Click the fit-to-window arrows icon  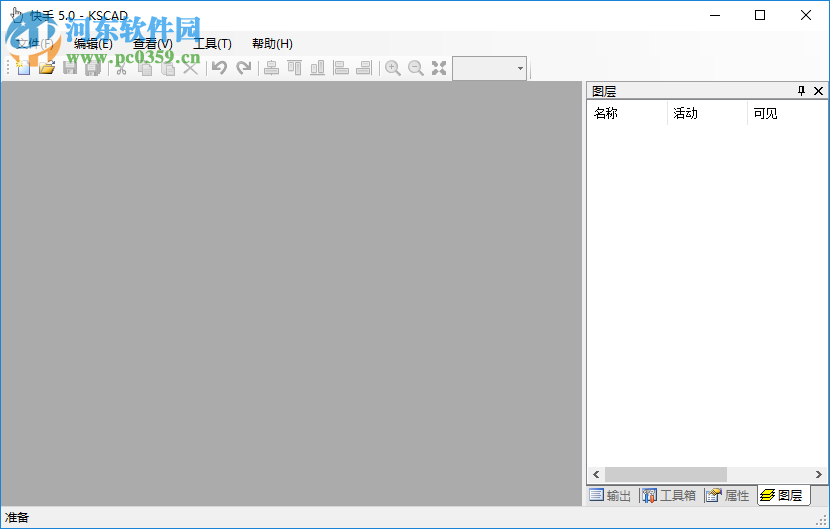point(439,68)
